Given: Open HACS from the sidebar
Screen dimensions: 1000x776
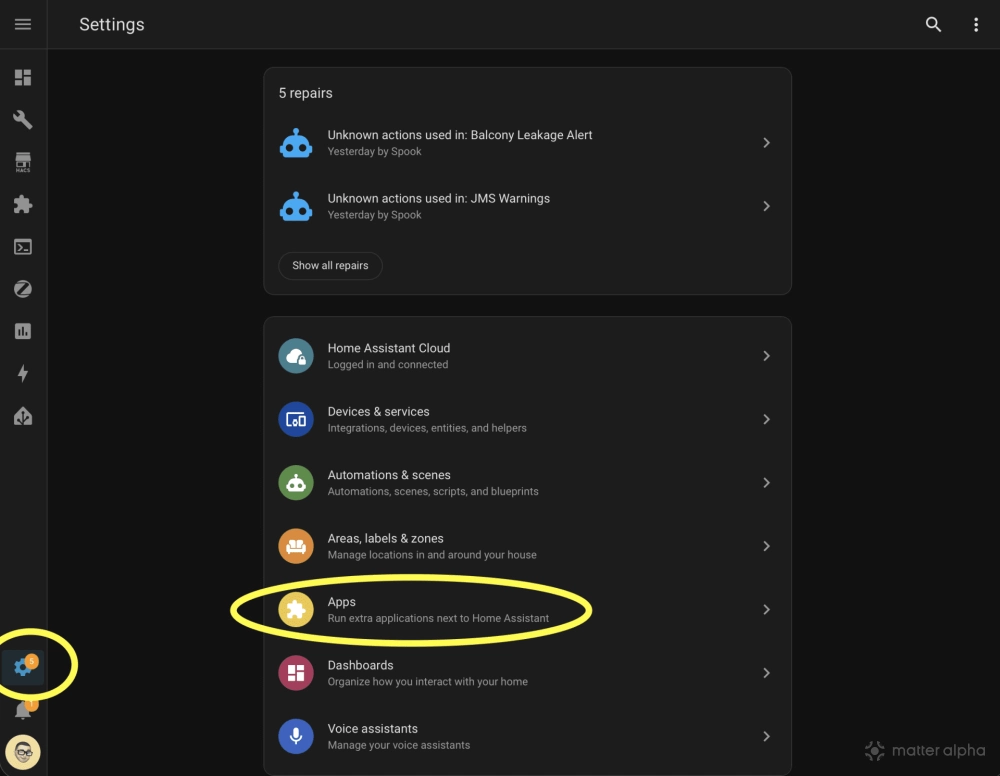Looking at the screenshot, I should point(23,161).
